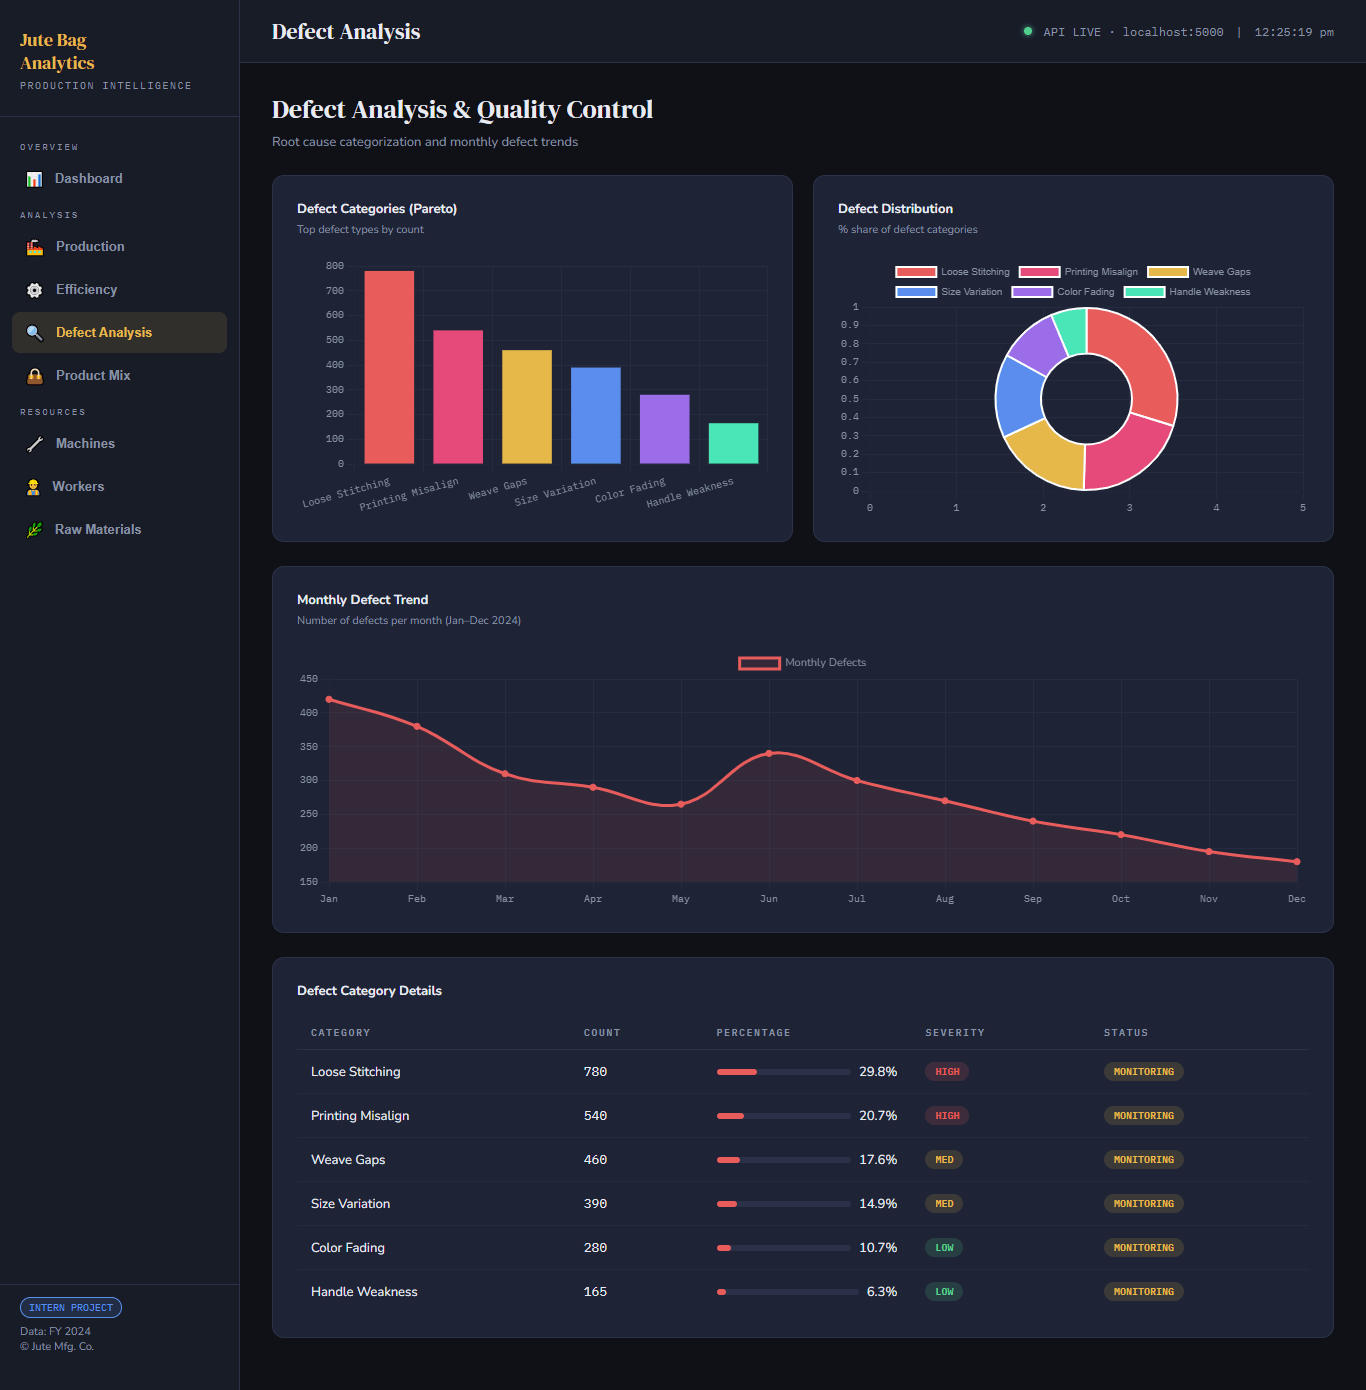
Task: Toggle Weave Gaps color swatch in legend
Action: (x=1167, y=272)
